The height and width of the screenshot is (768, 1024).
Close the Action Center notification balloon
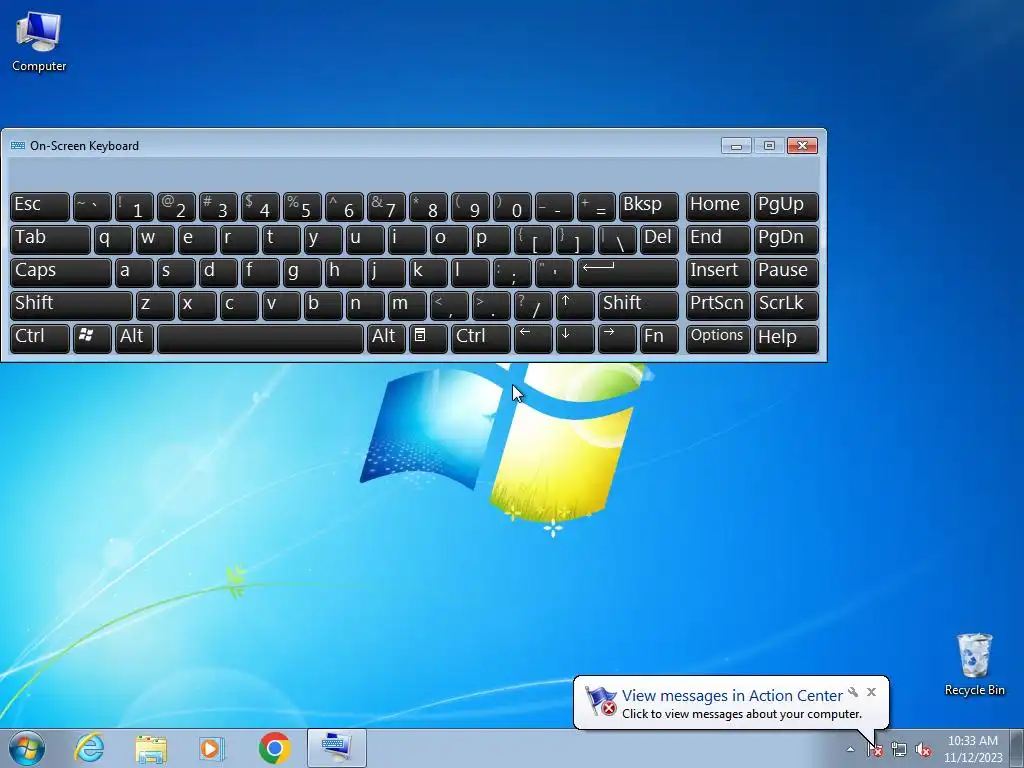point(871,692)
